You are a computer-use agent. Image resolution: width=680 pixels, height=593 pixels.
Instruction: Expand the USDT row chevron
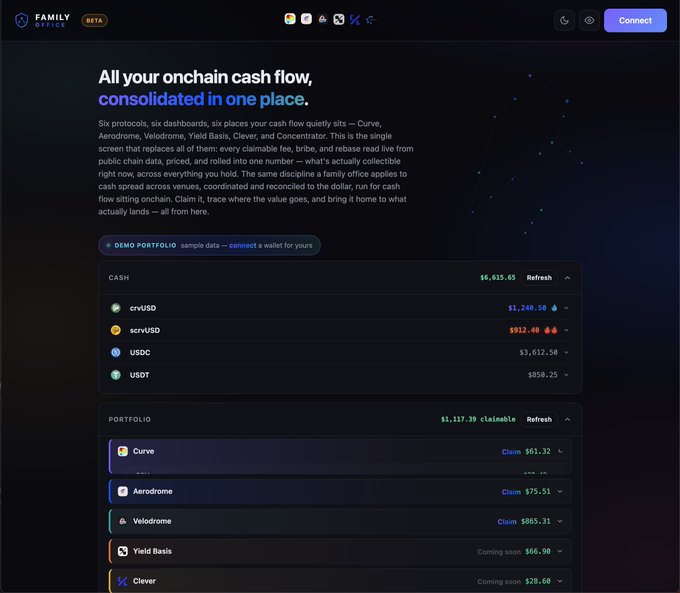pyautogui.click(x=566, y=375)
